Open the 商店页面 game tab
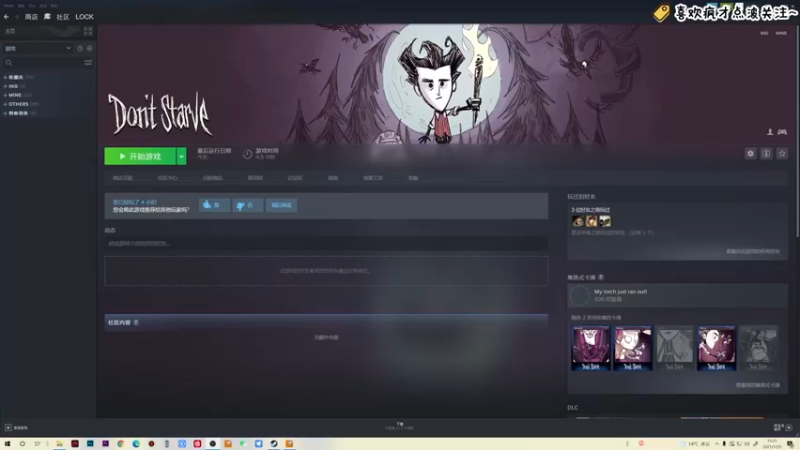The width and height of the screenshot is (800, 450). coord(122,178)
